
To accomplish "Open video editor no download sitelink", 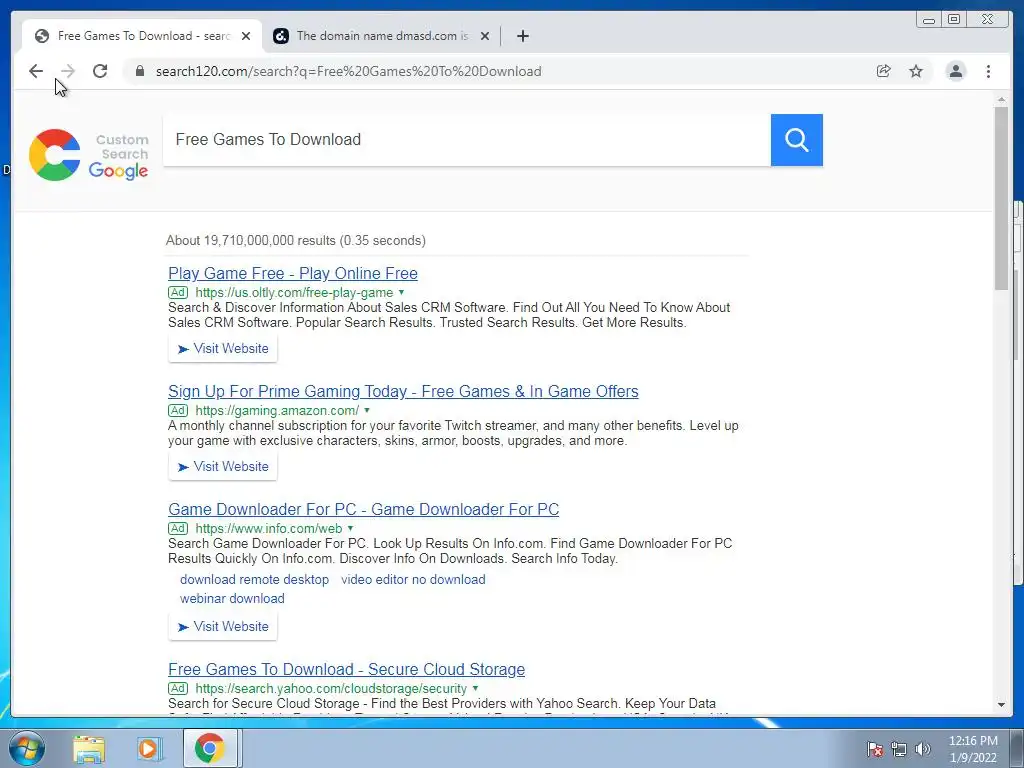I will click(x=413, y=579).
